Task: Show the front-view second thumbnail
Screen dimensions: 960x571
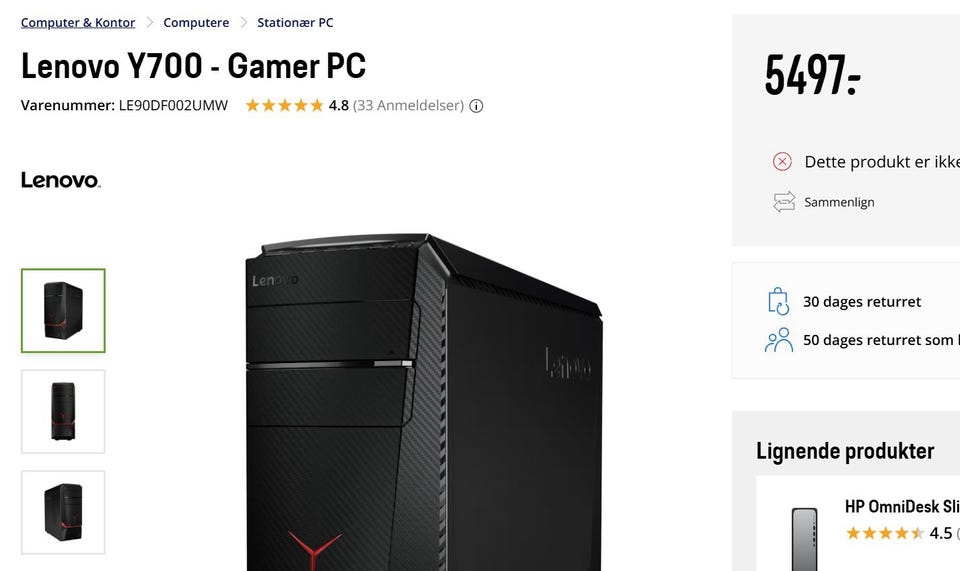Action: 63,411
